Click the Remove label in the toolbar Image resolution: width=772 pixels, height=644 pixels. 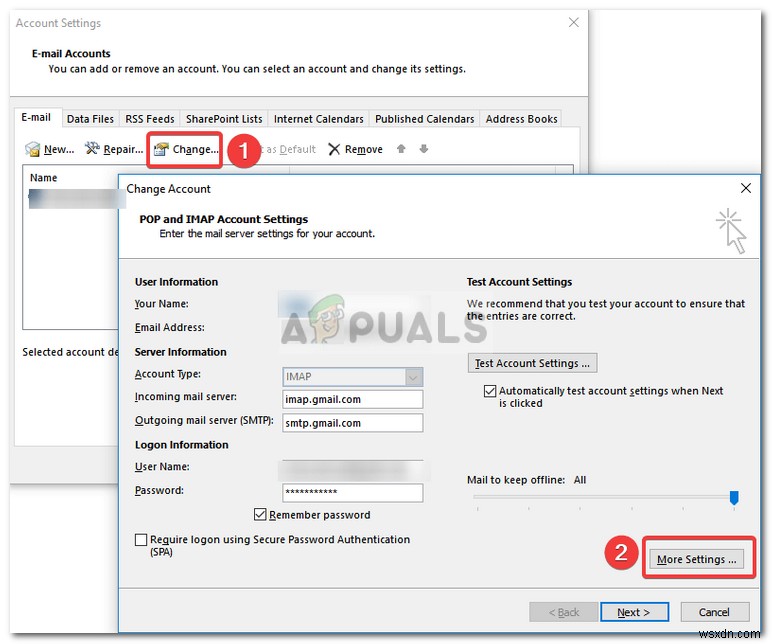tap(363, 149)
